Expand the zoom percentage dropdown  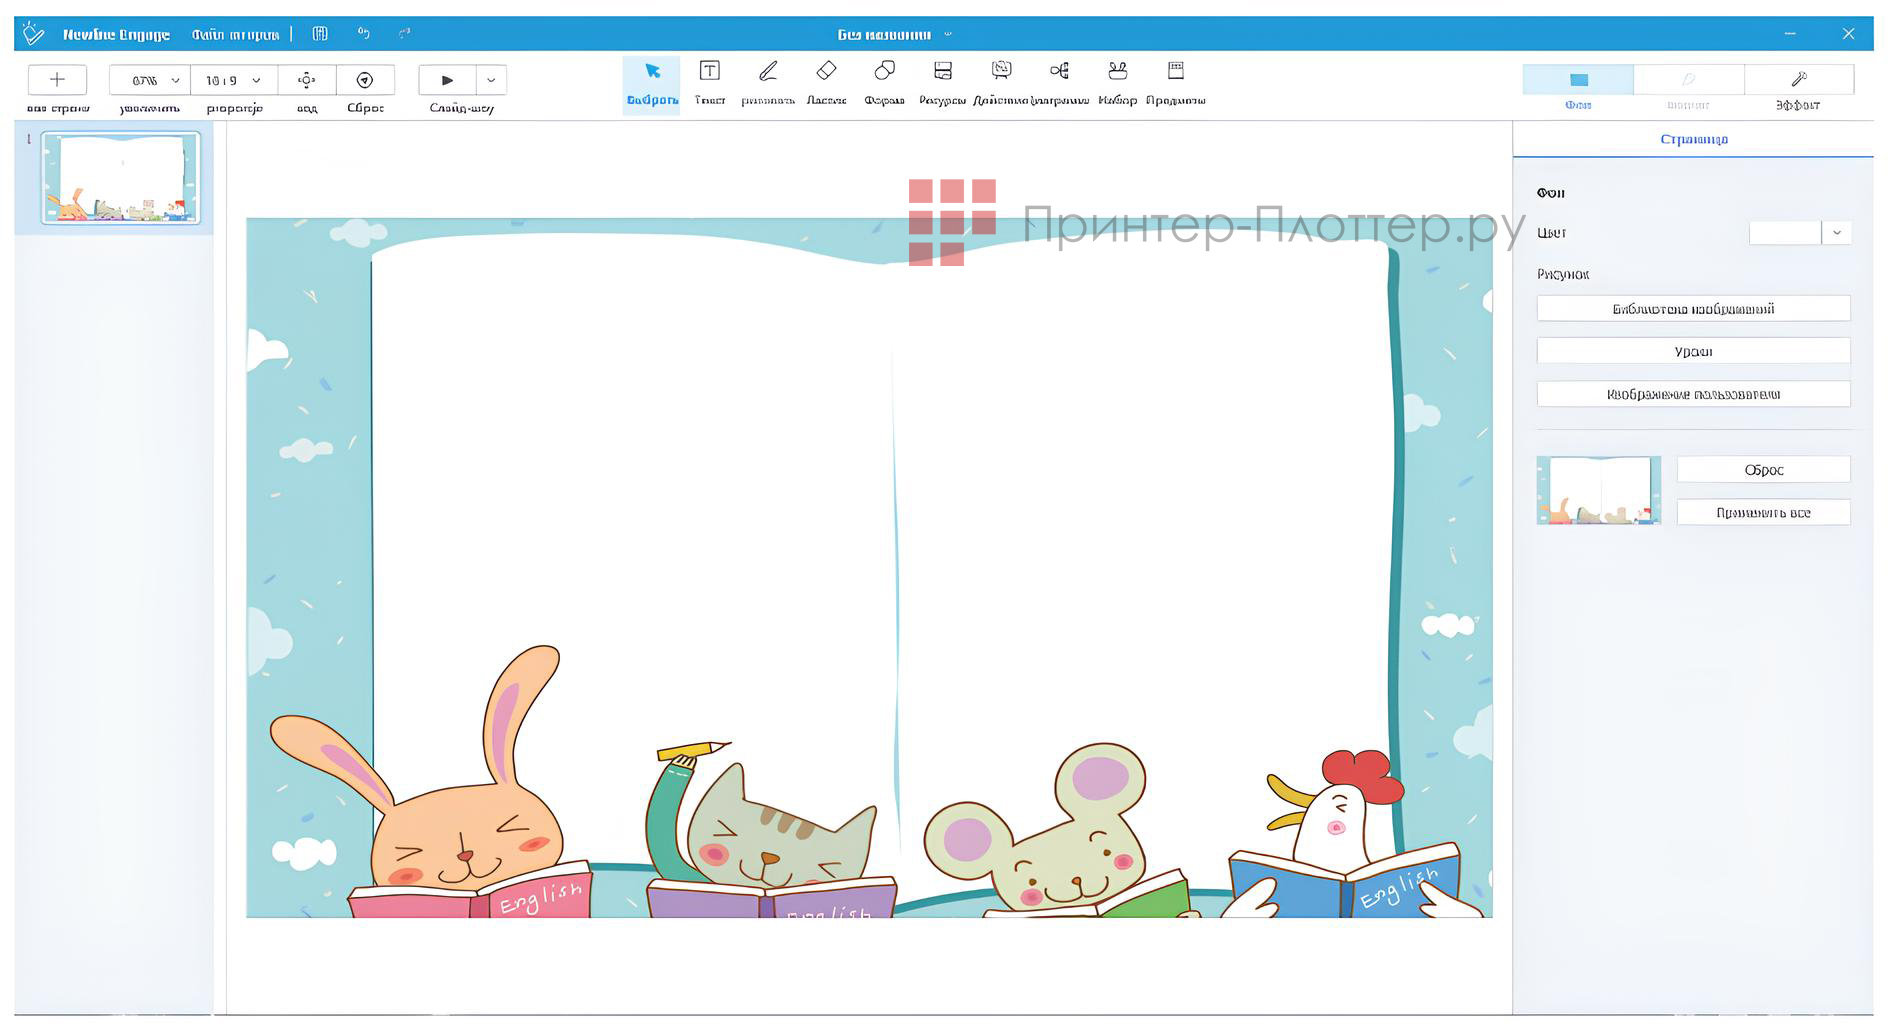(x=175, y=80)
